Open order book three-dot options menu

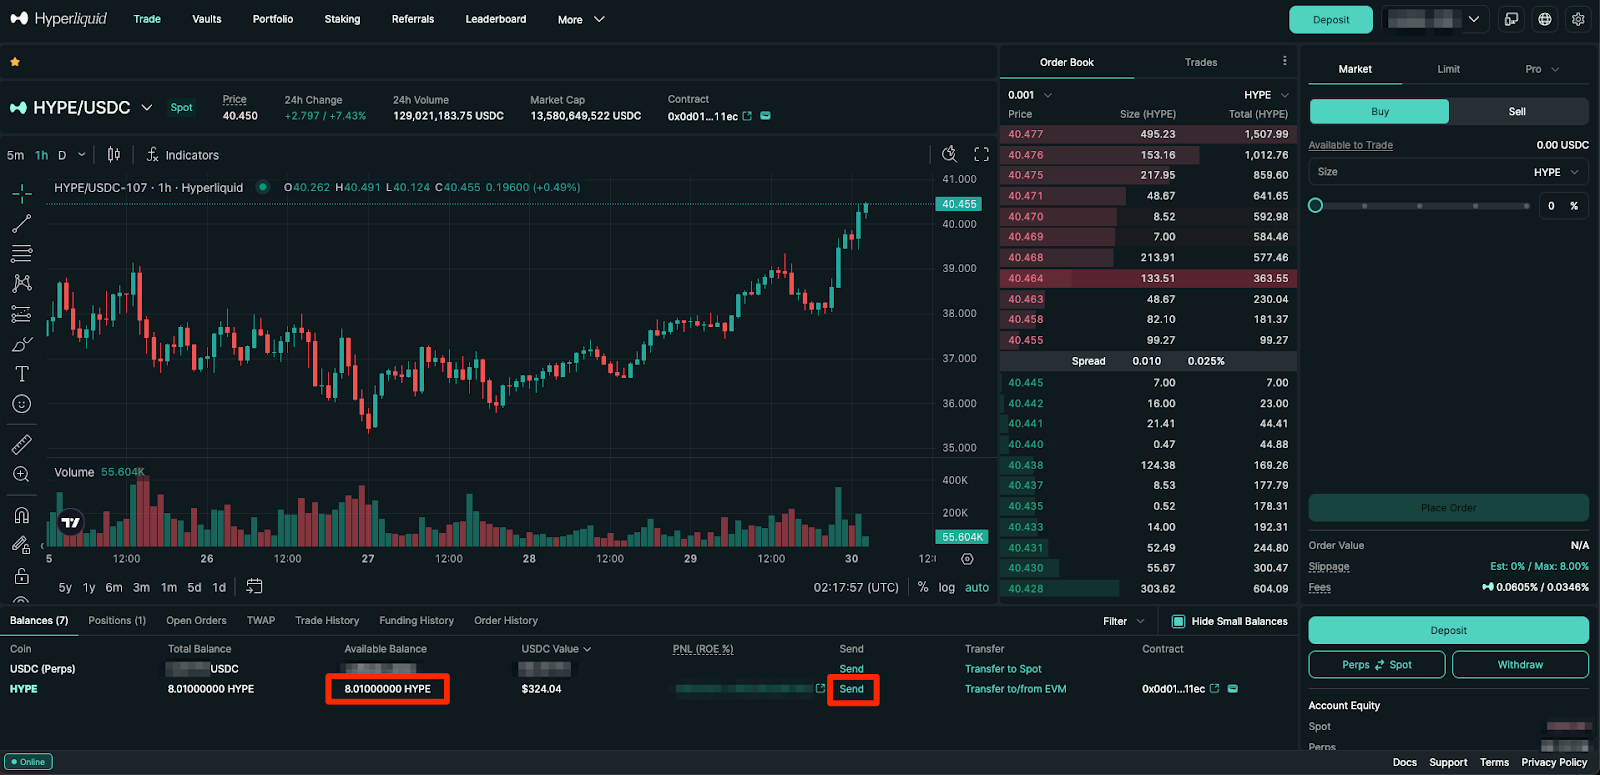pos(1285,61)
